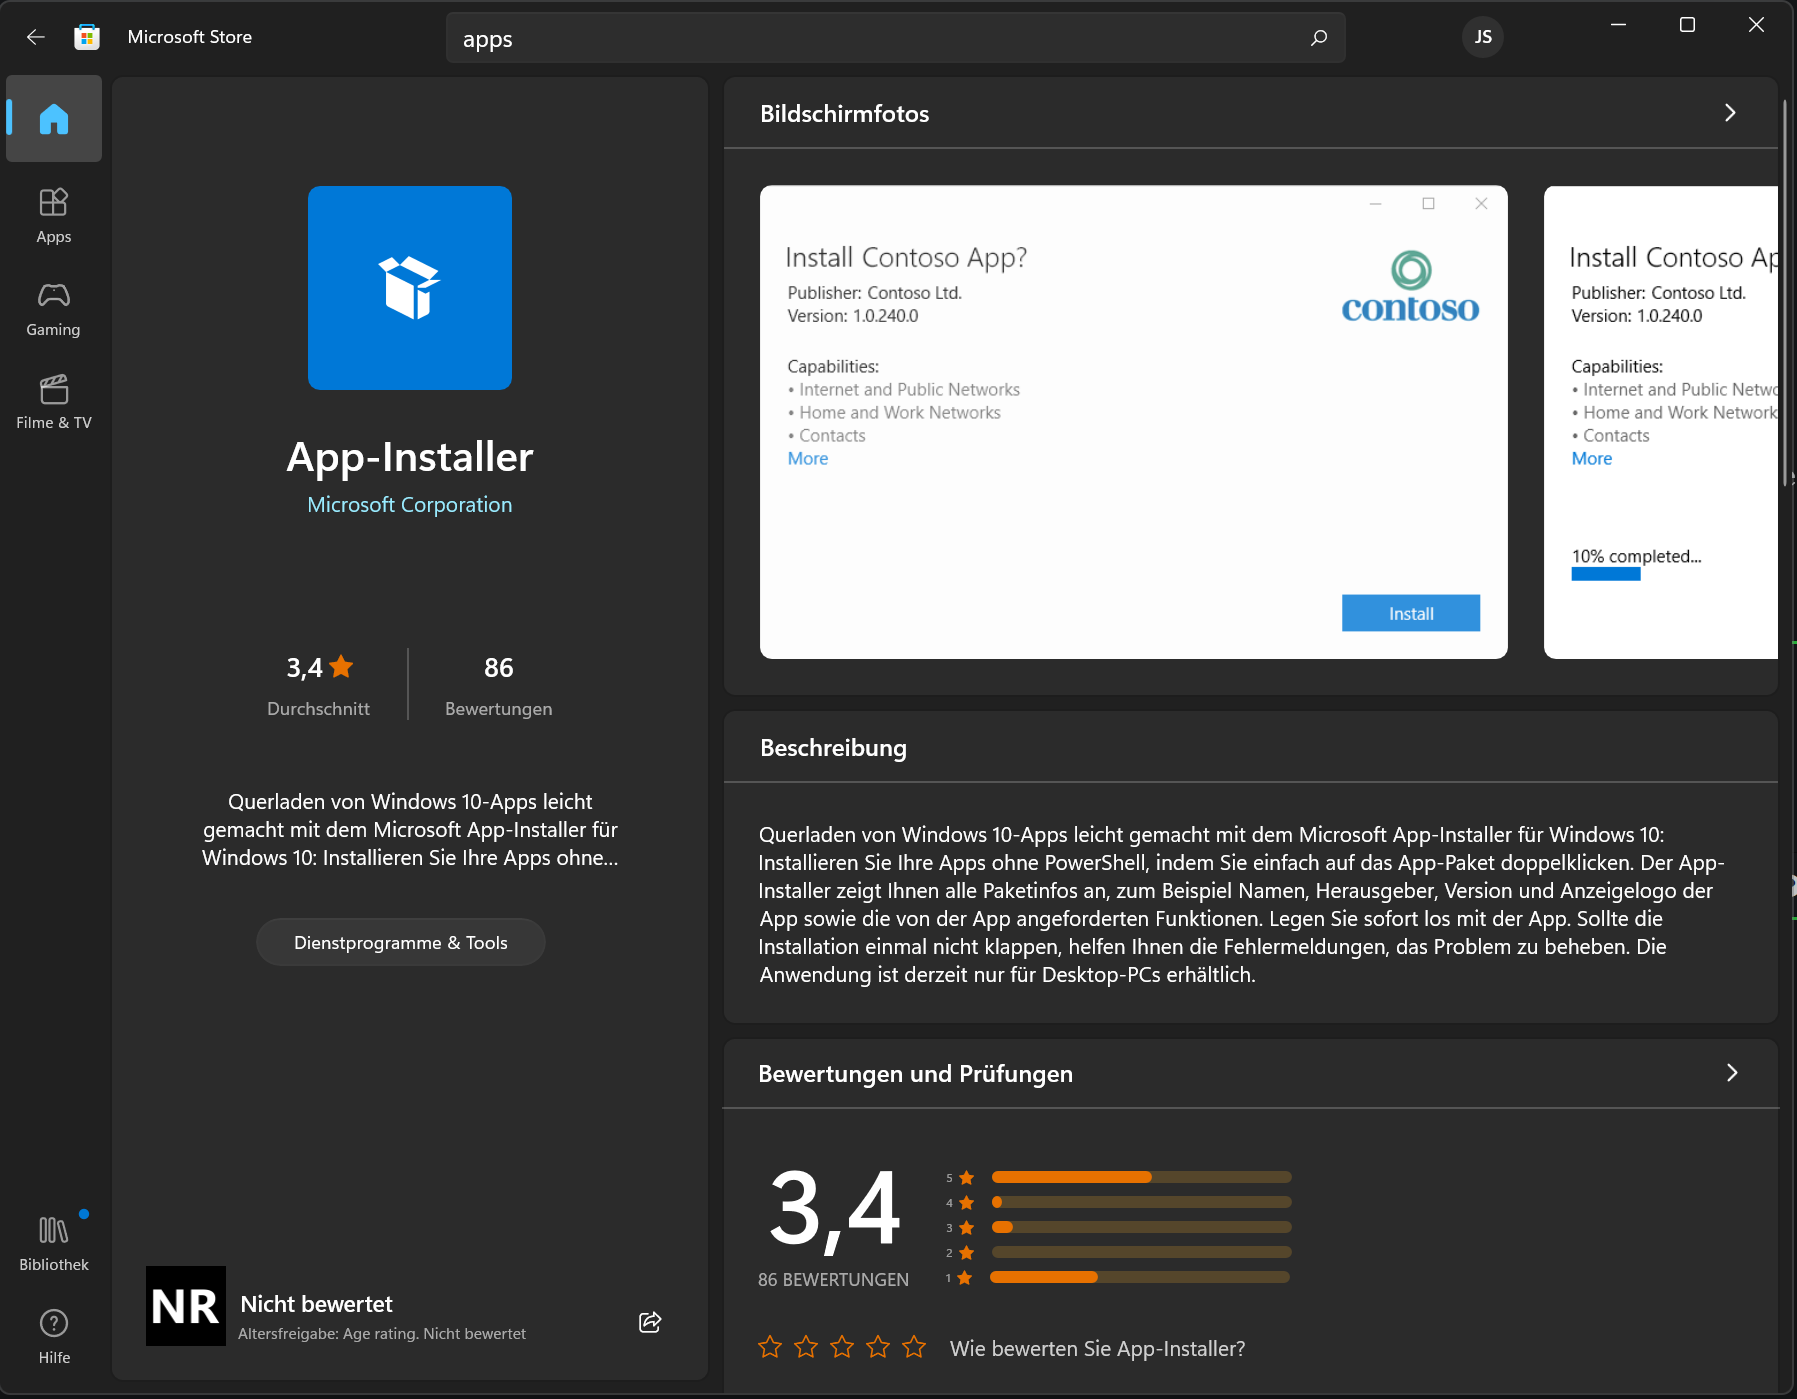1797x1399 pixels.
Task: Click the 5-star rating bar
Action: click(1141, 1177)
